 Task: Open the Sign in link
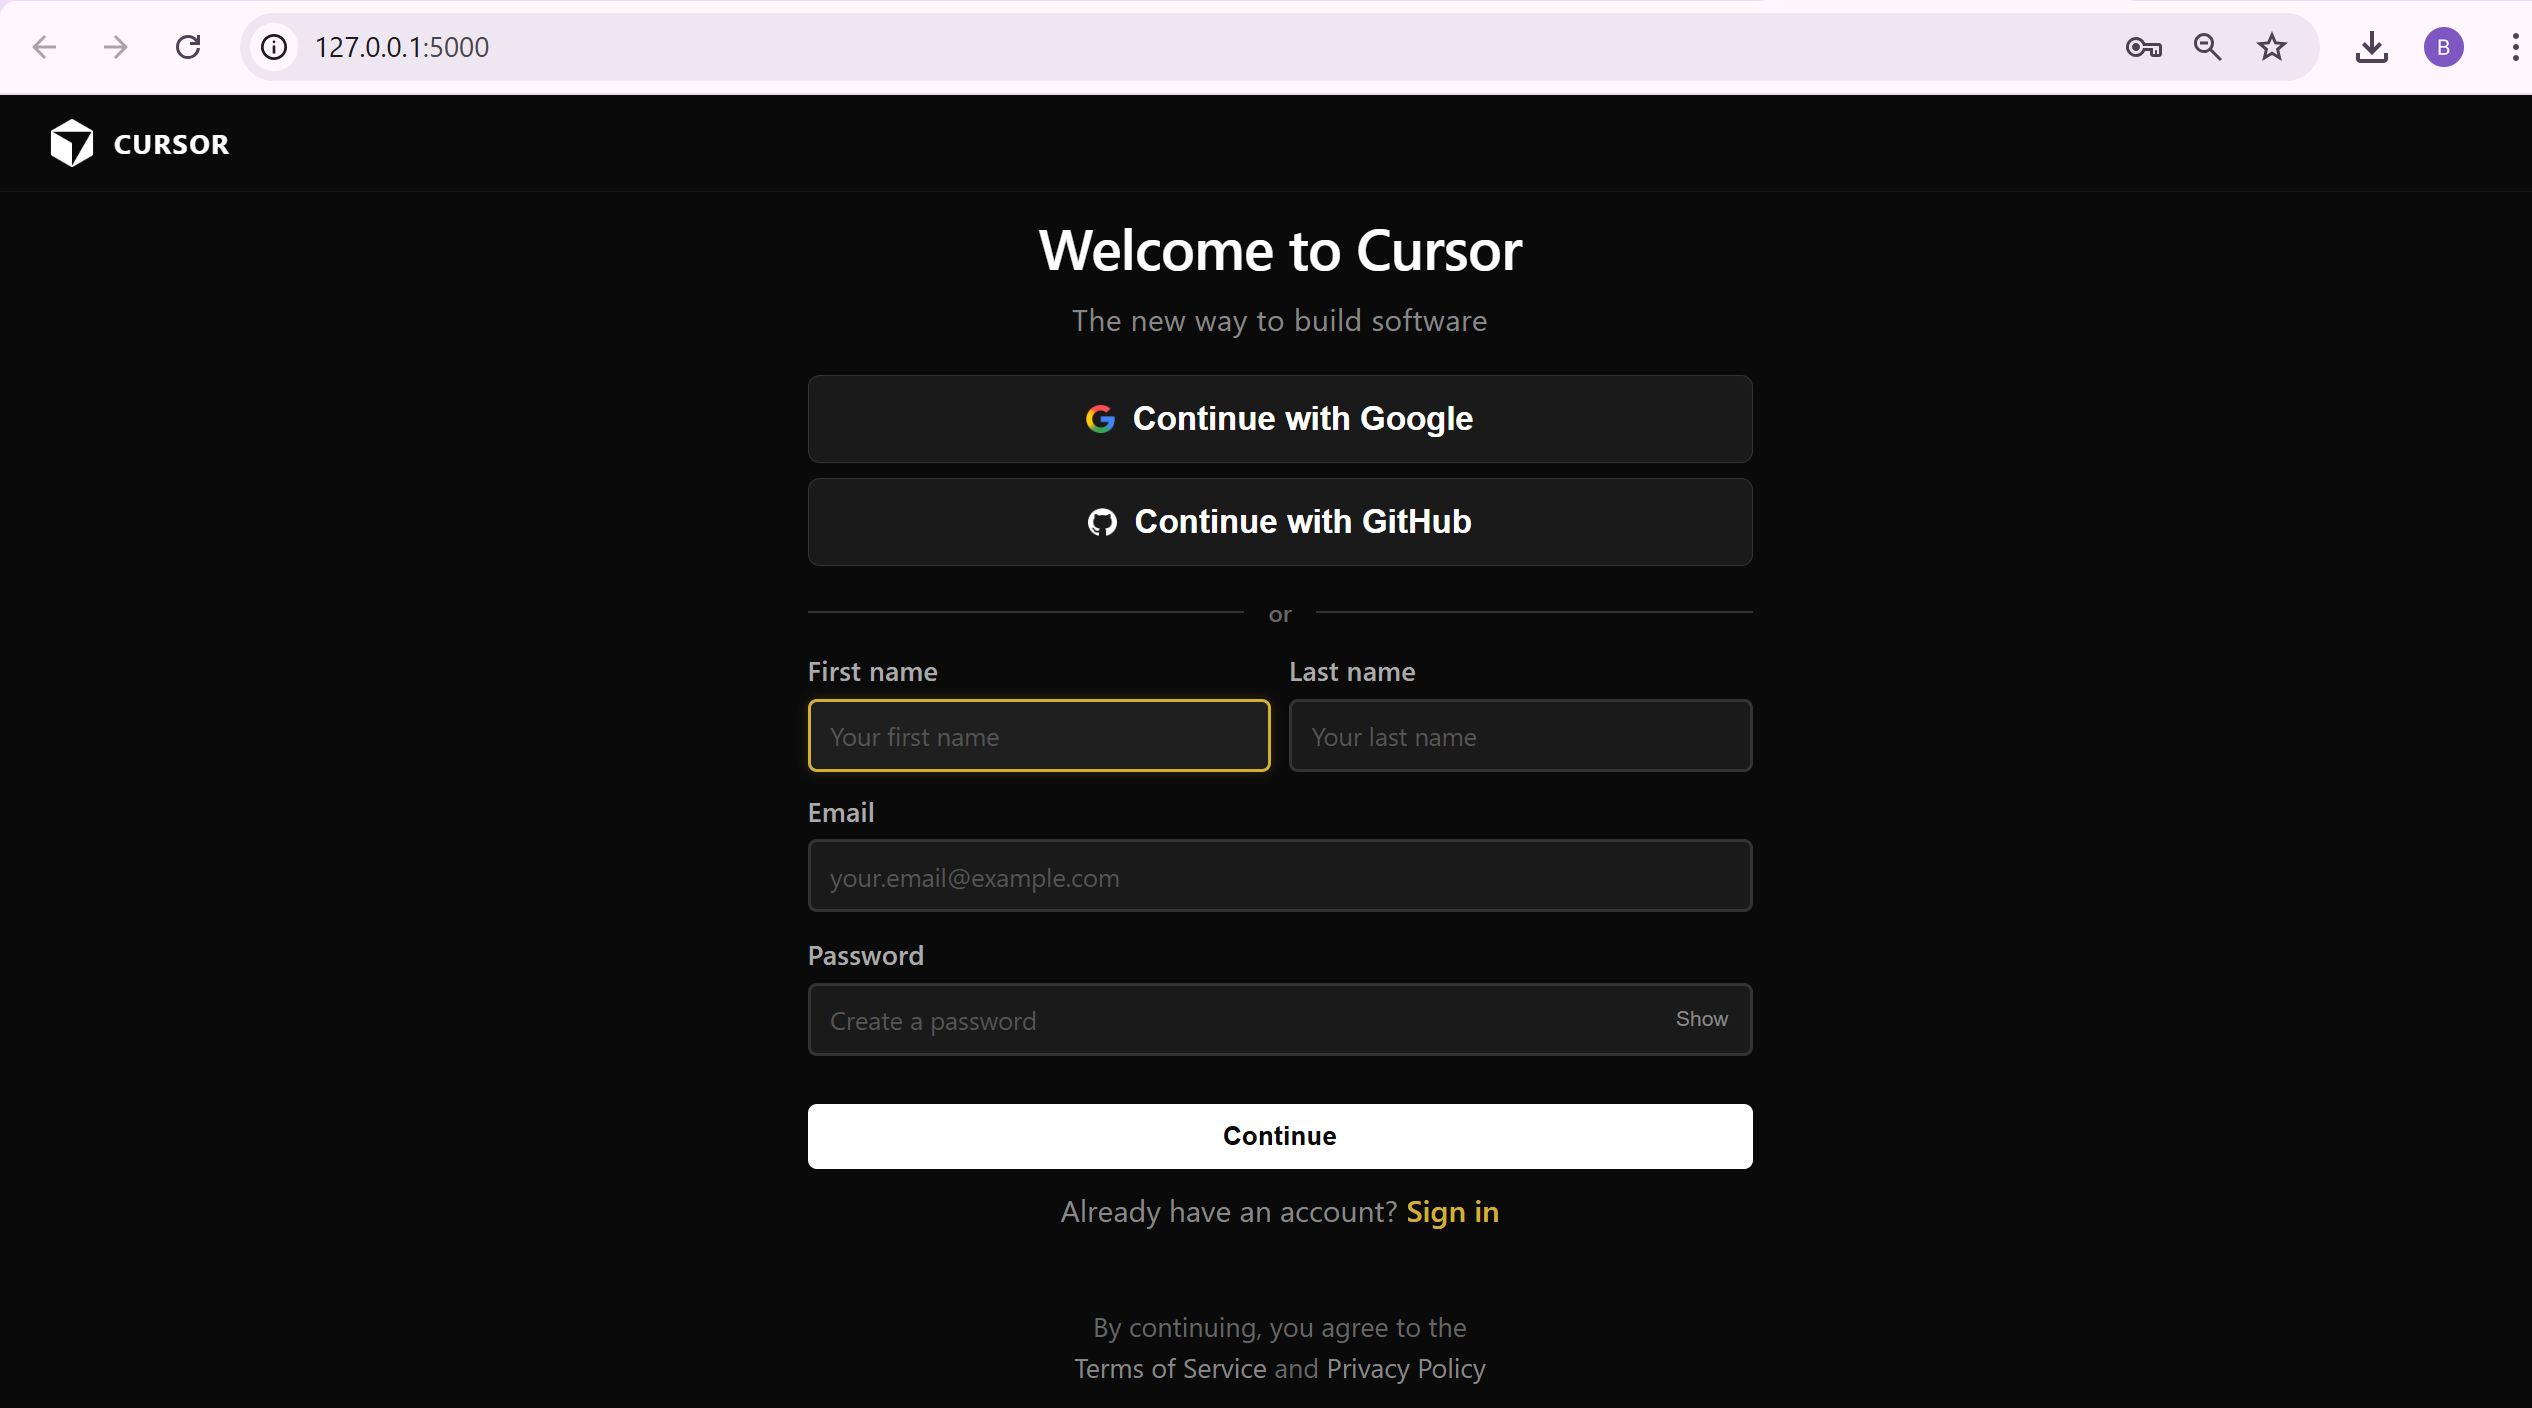(x=1452, y=1212)
